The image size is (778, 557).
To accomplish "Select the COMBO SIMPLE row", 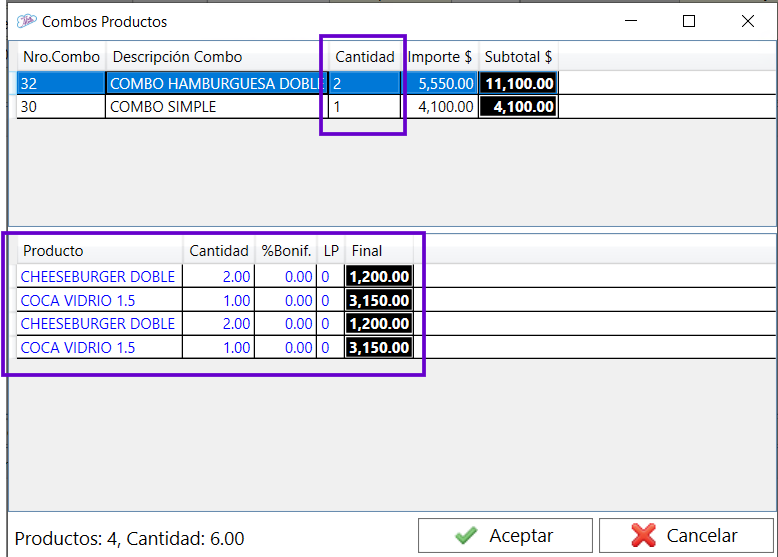I will [216, 107].
